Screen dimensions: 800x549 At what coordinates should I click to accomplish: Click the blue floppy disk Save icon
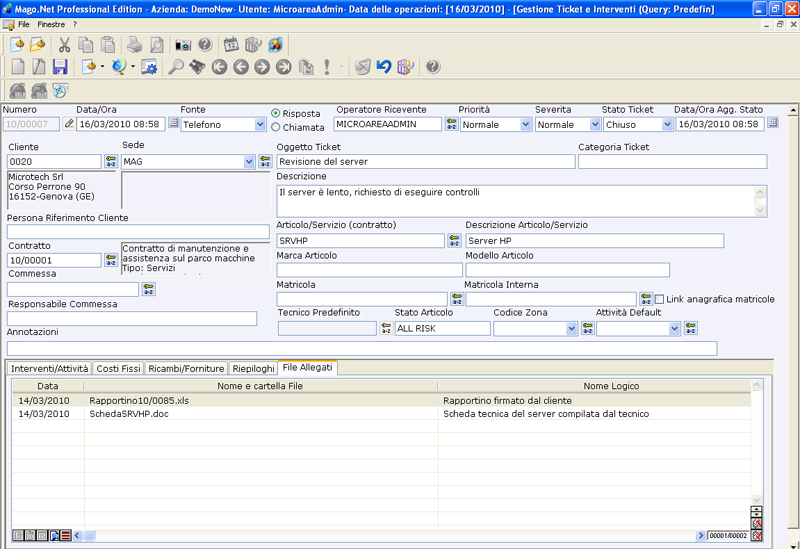[60, 67]
